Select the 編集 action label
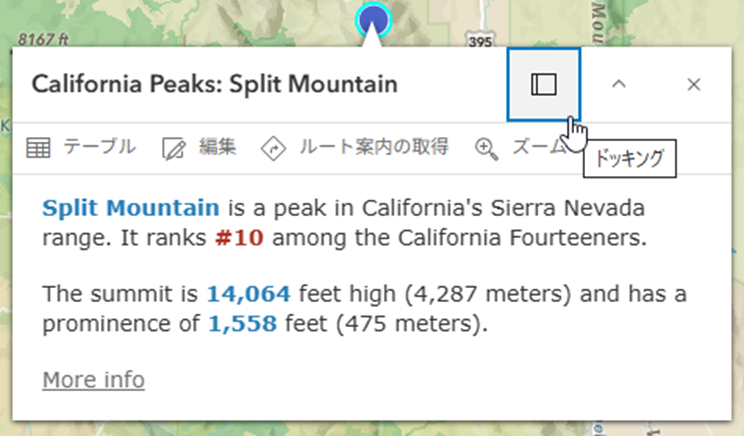 (x=217, y=147)
